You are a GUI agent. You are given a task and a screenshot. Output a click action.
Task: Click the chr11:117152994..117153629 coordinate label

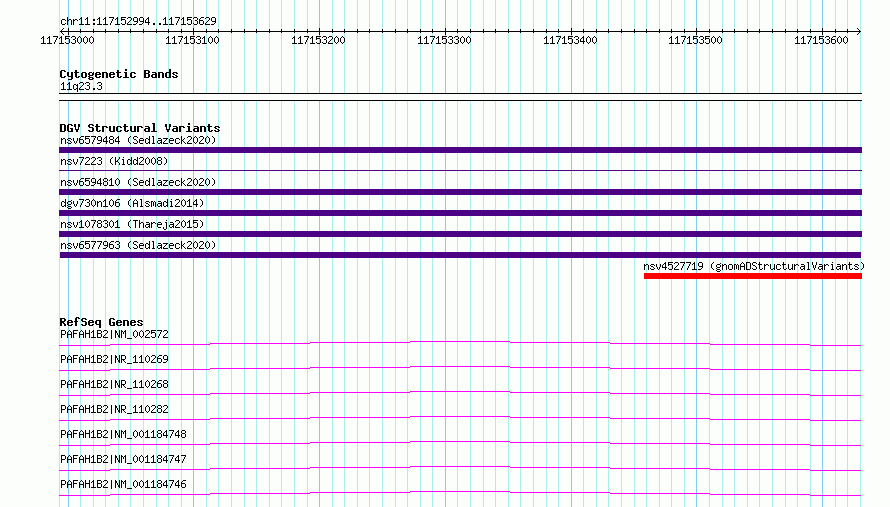click(x=138, y=21)
